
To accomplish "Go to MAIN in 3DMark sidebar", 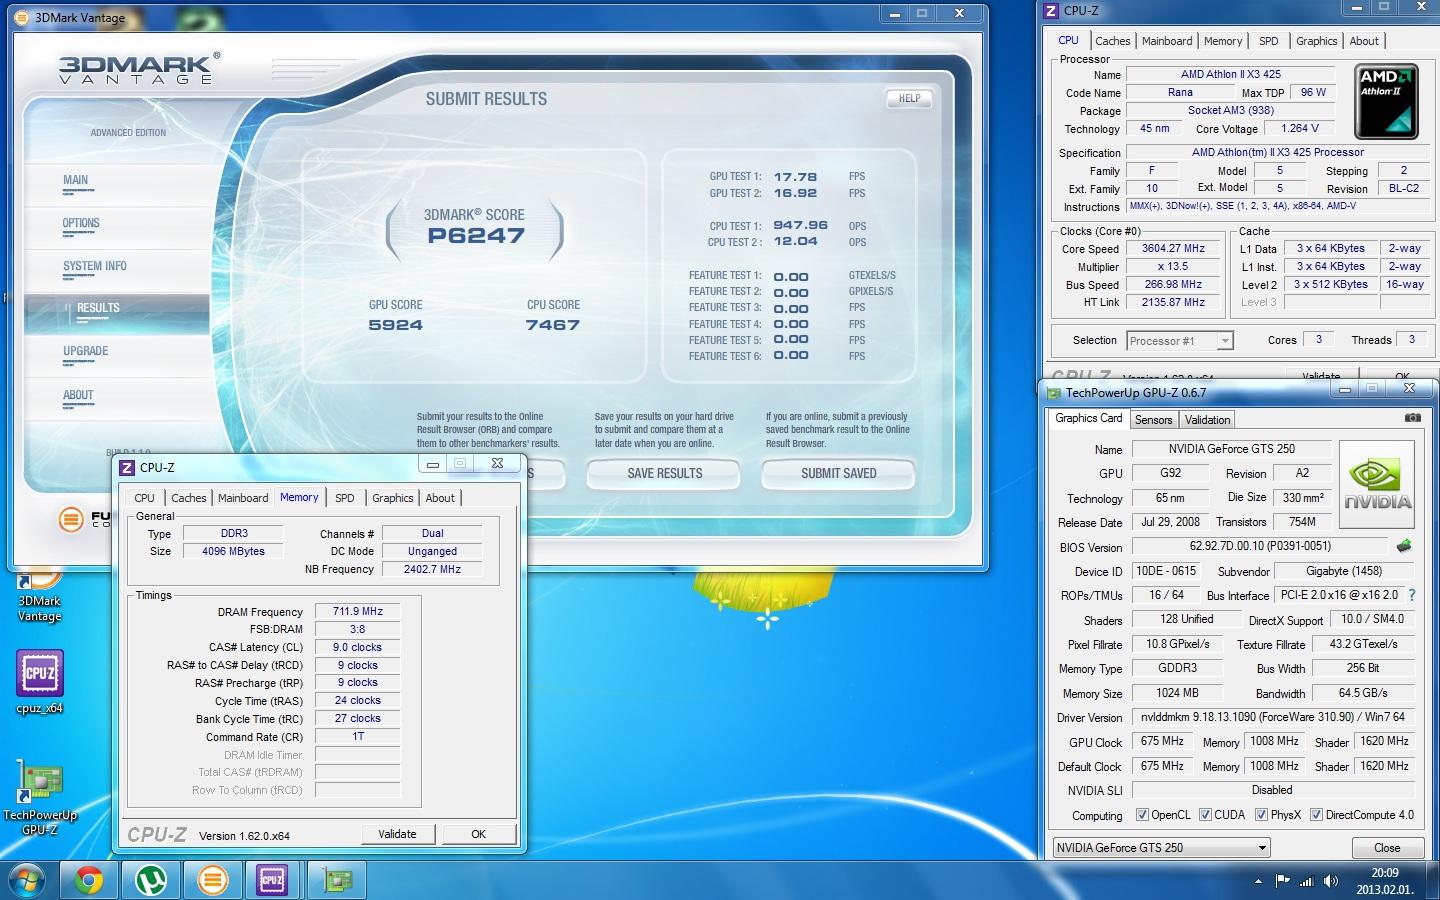I will tap(76, 181).
